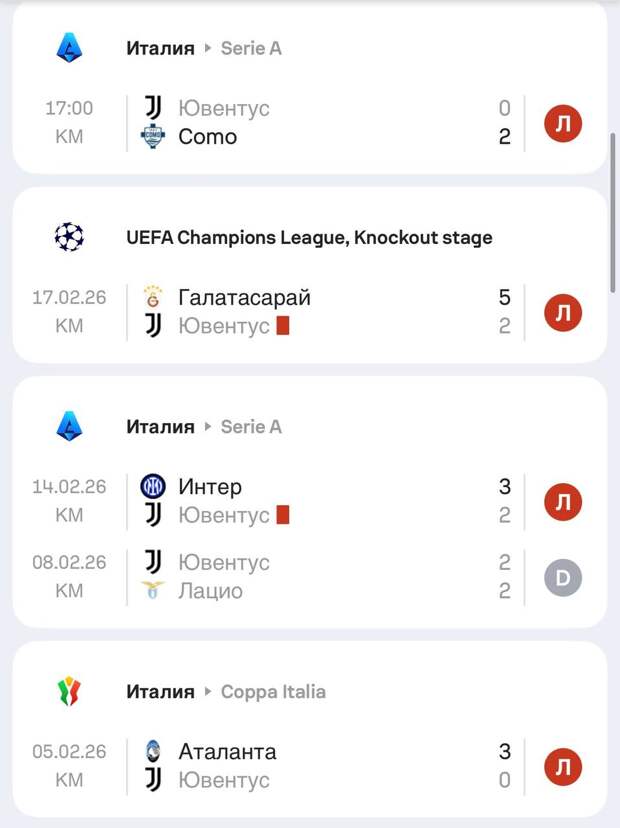Screen dimensions: 620x828
Task: Click the Coppa Italia trophy logo
Action: (69, 691)
